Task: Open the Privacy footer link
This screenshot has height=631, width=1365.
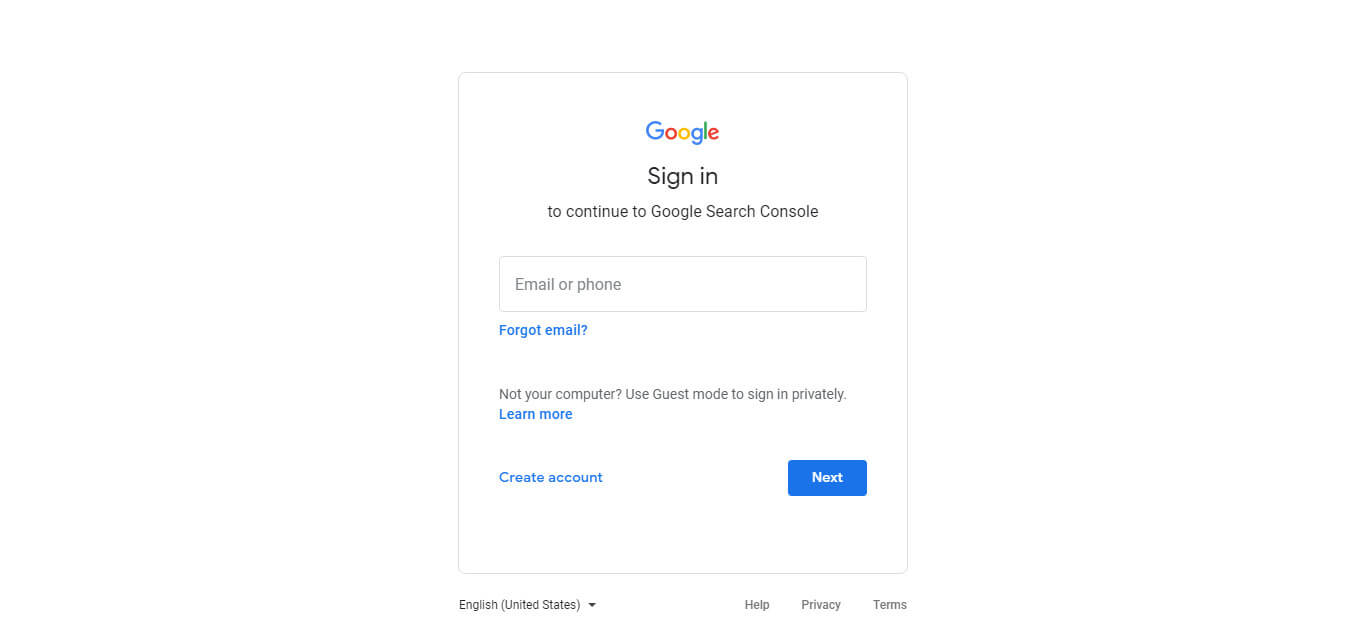Action: (821, 605)
